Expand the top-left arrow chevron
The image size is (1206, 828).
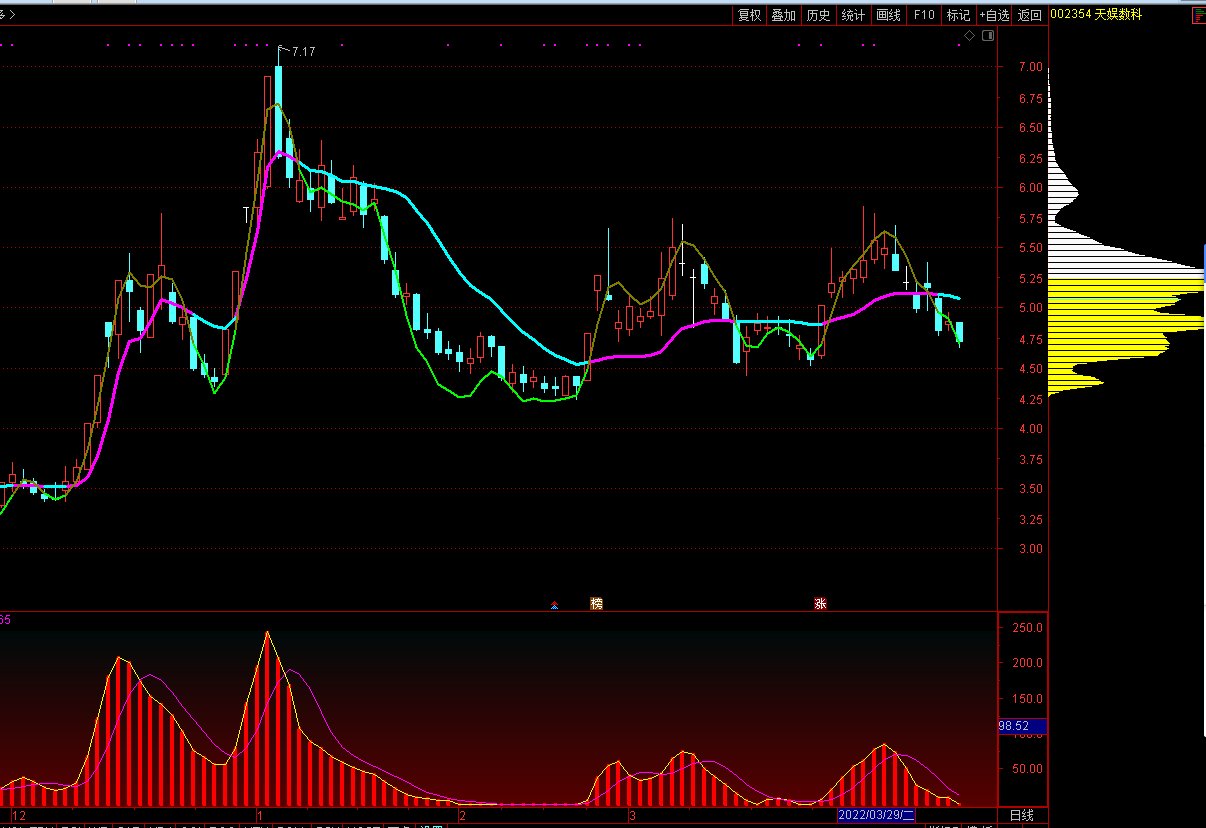[12, 15]
